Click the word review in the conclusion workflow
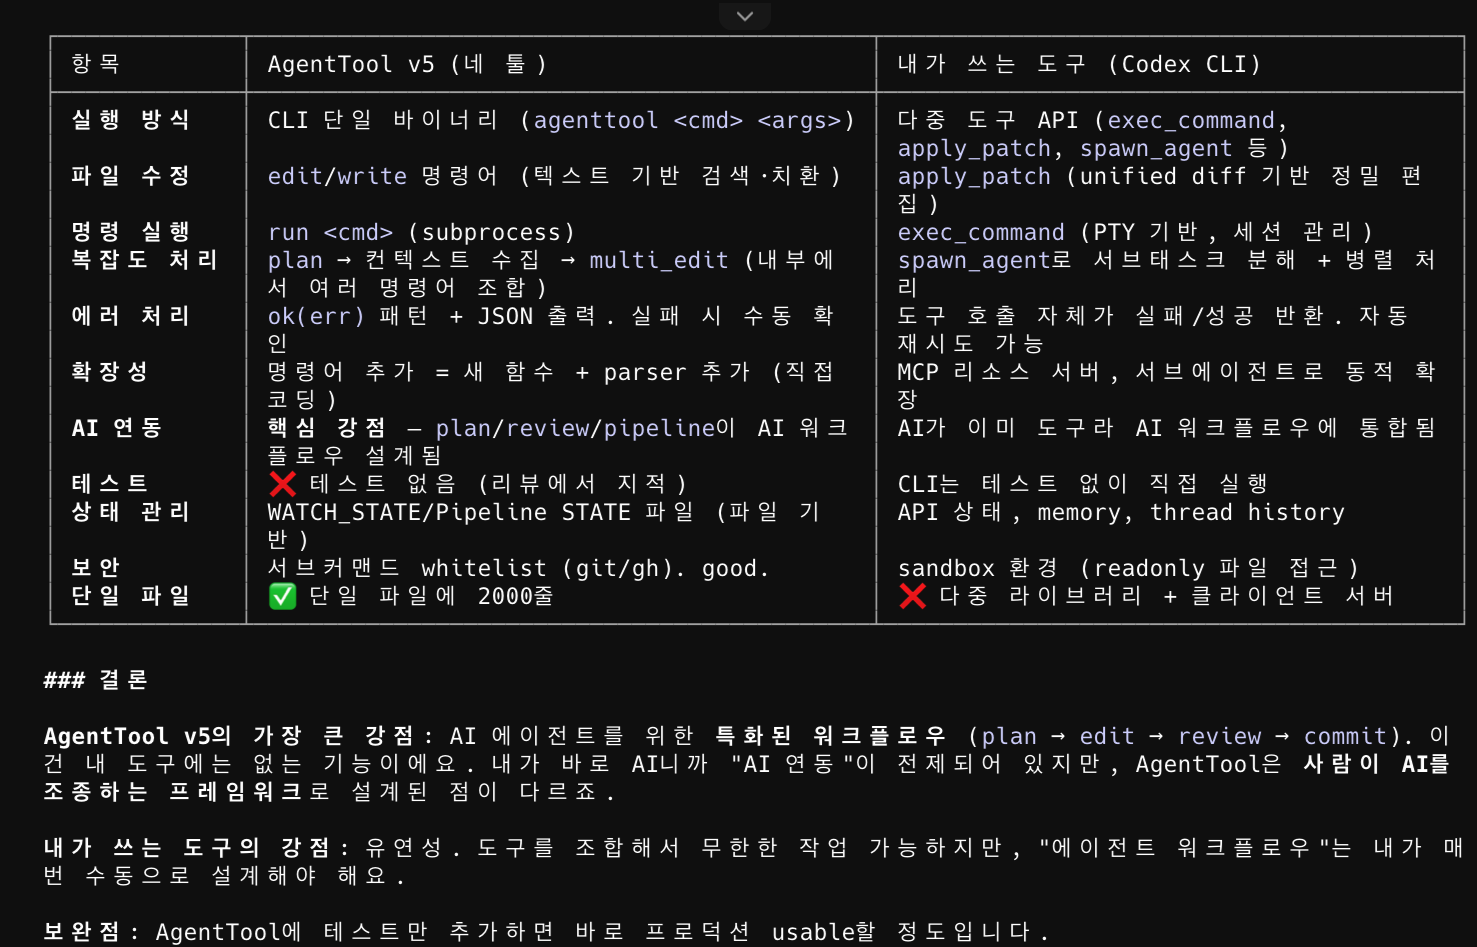Image resolution: width=1477 pixels, height=947 pixels. [1219, 736]
